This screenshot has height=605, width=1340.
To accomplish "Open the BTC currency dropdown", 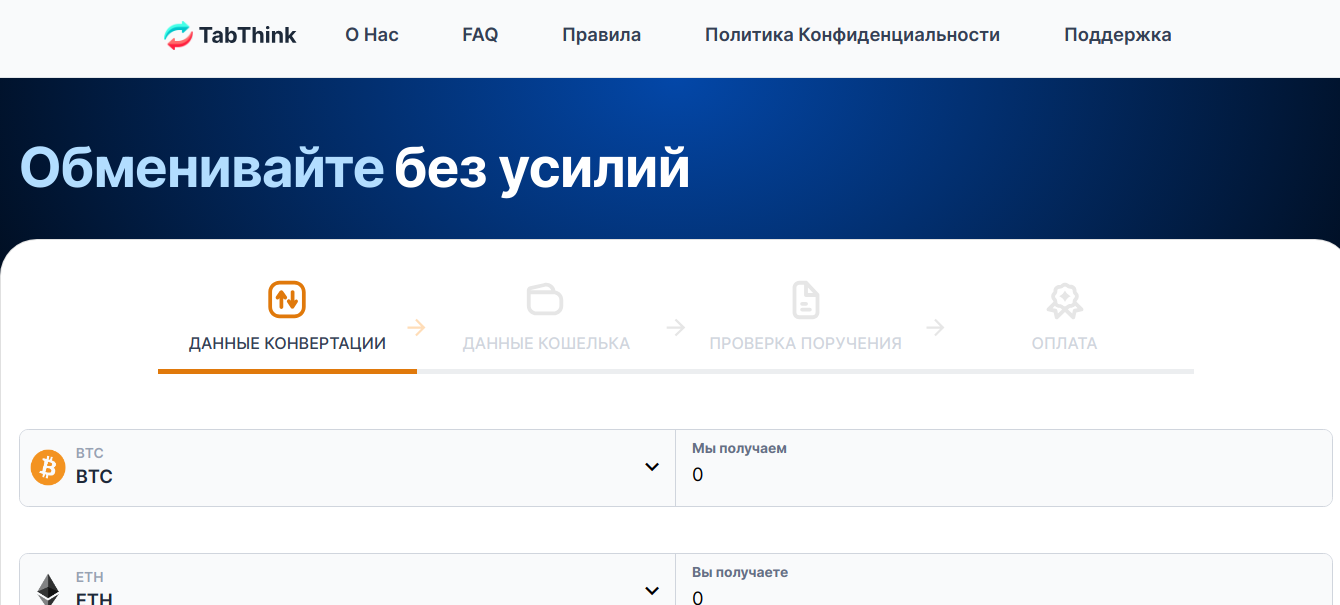I will click(x=347, y=468).
